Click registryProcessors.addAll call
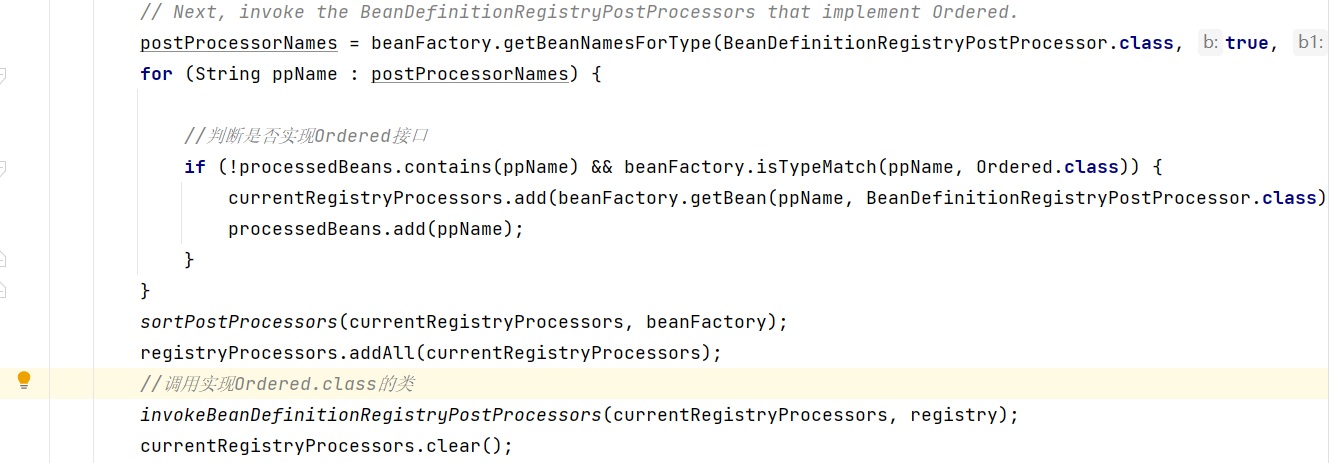Screen dimensions: 1329x463 click(430, 353)
